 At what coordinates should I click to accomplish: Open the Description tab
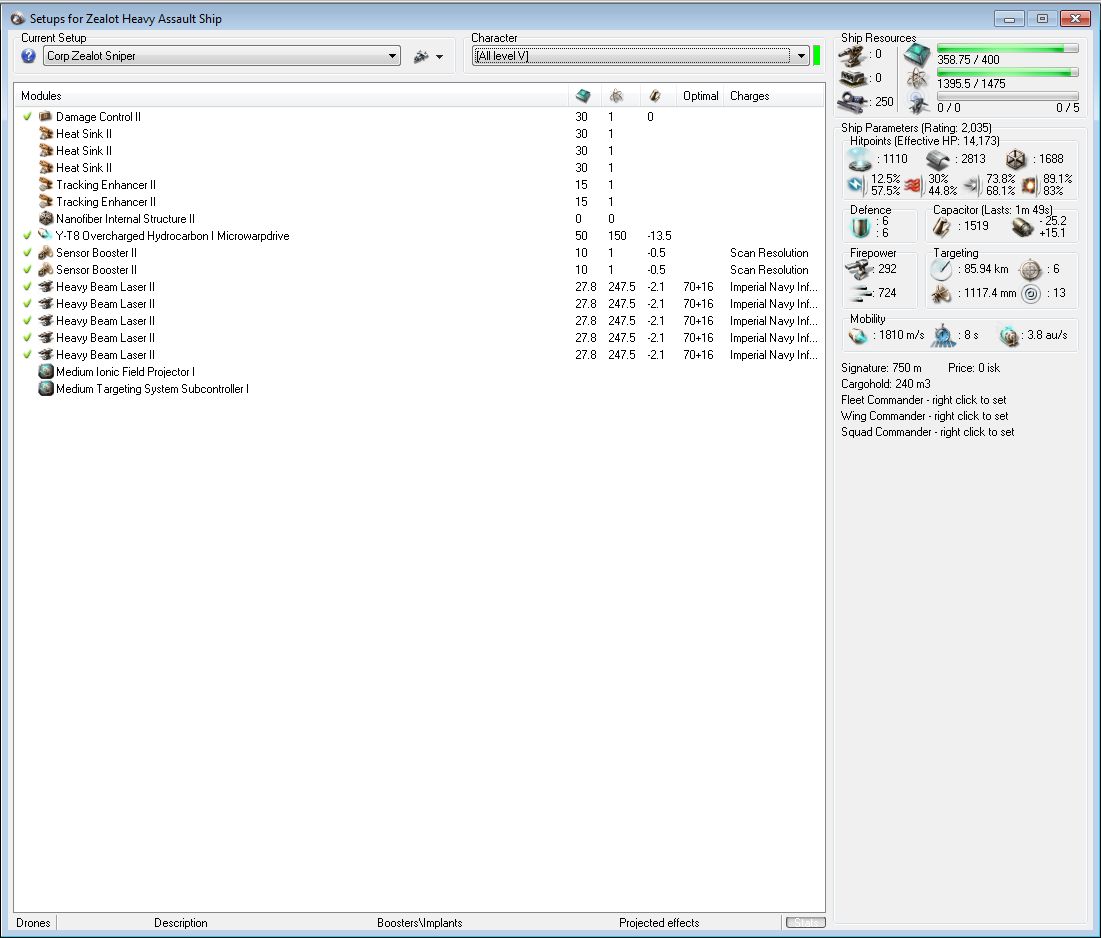(x=180, y=923)
